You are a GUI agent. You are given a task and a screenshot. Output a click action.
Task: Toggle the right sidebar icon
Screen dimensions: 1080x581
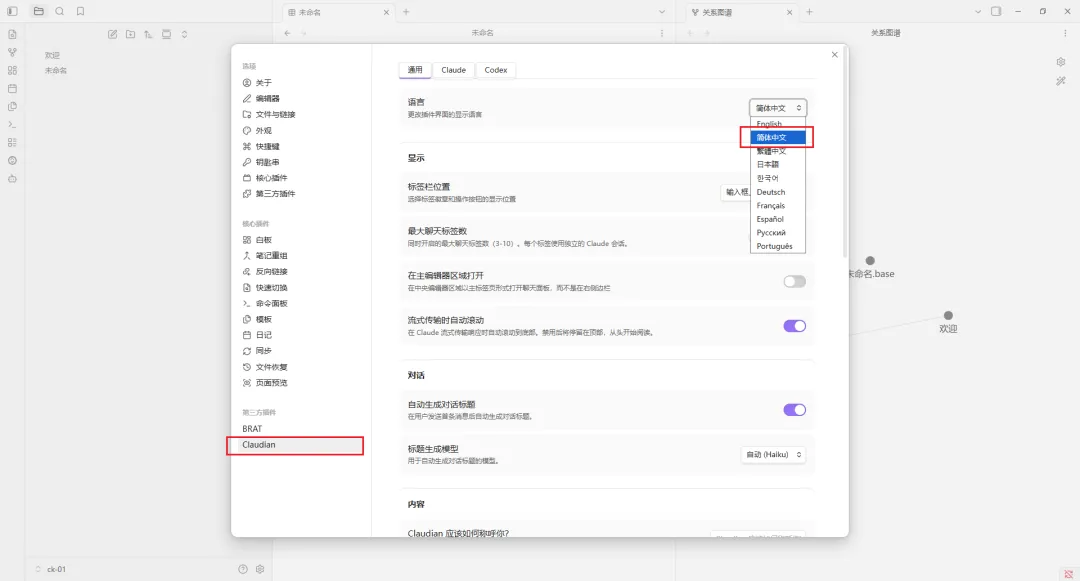pos(996,12)
